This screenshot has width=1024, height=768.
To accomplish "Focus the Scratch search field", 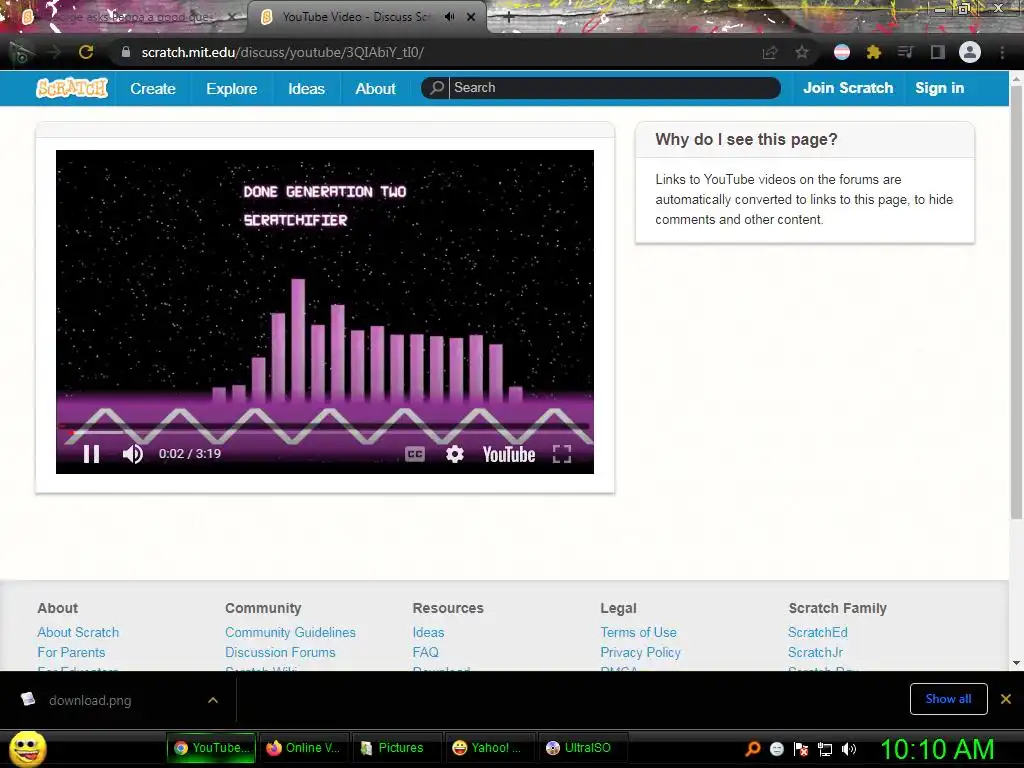I will tap(614, 88).
